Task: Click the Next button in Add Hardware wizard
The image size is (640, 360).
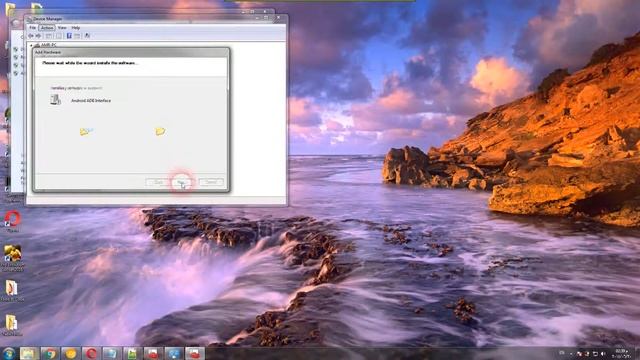Action: [183, 182]
